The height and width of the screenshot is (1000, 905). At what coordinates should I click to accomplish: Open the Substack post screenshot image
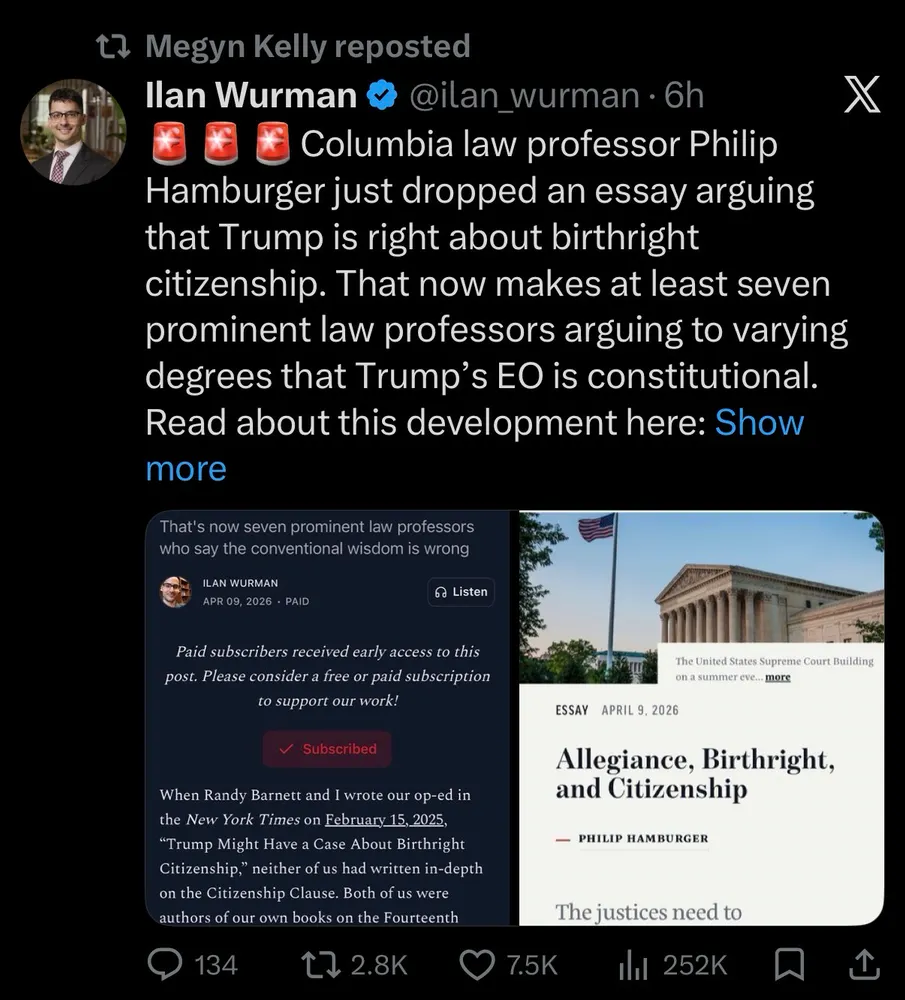[328, 718]
